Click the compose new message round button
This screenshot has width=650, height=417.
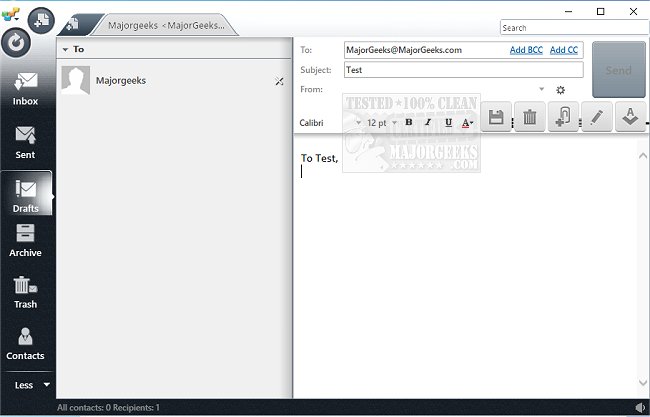[x=41, y=20]
